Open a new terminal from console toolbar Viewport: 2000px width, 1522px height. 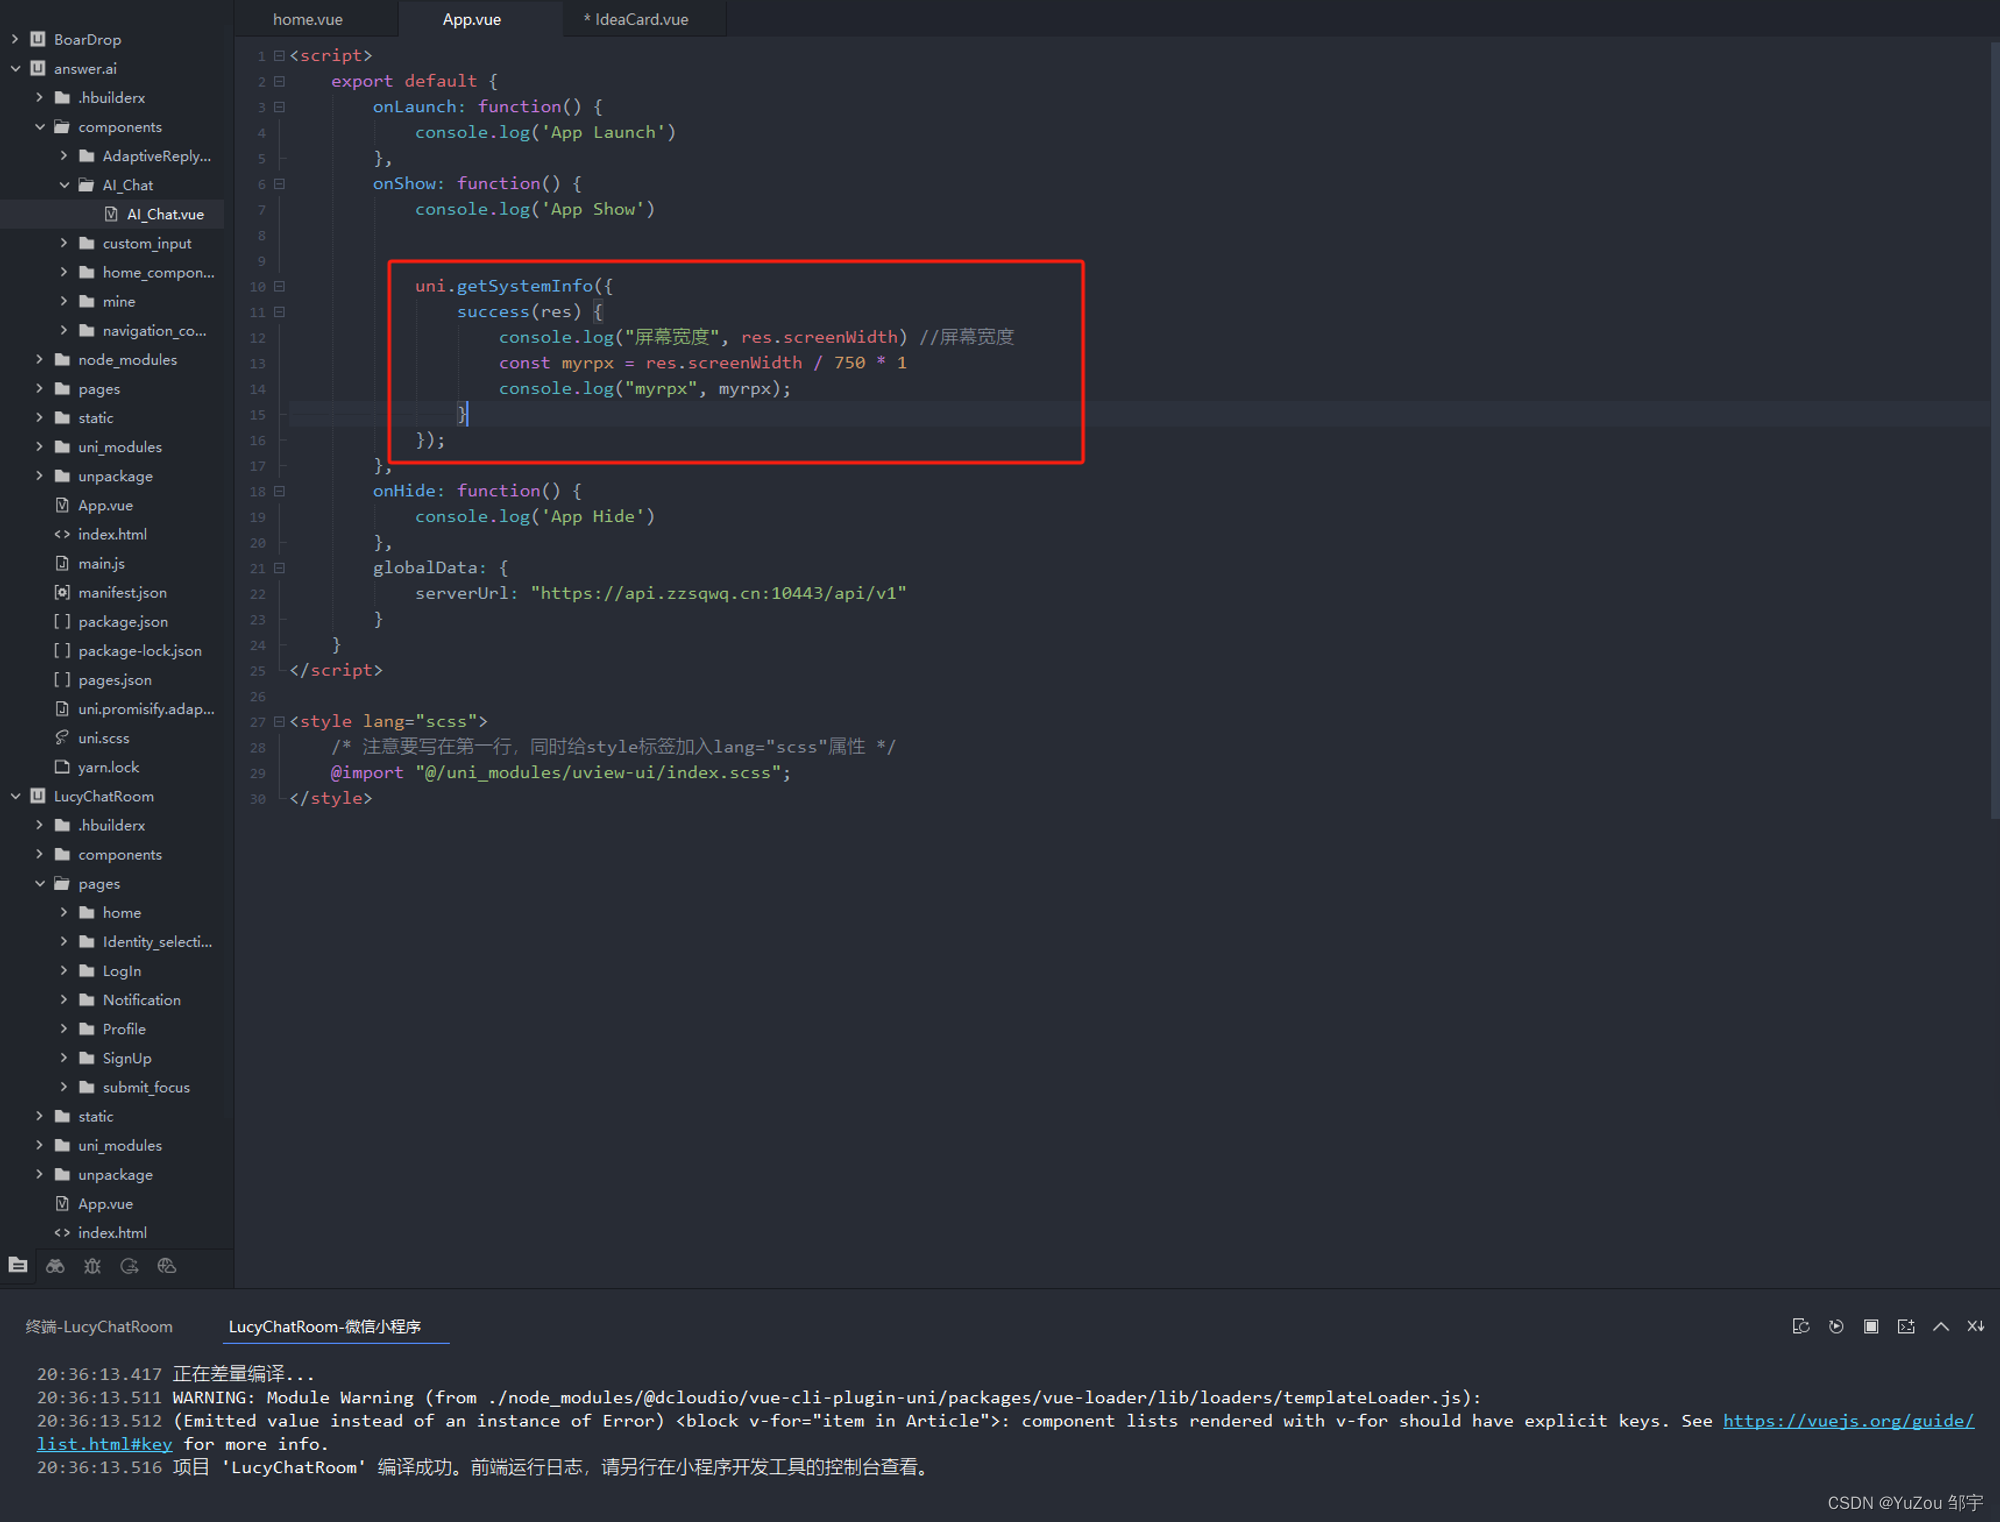1906,1326
